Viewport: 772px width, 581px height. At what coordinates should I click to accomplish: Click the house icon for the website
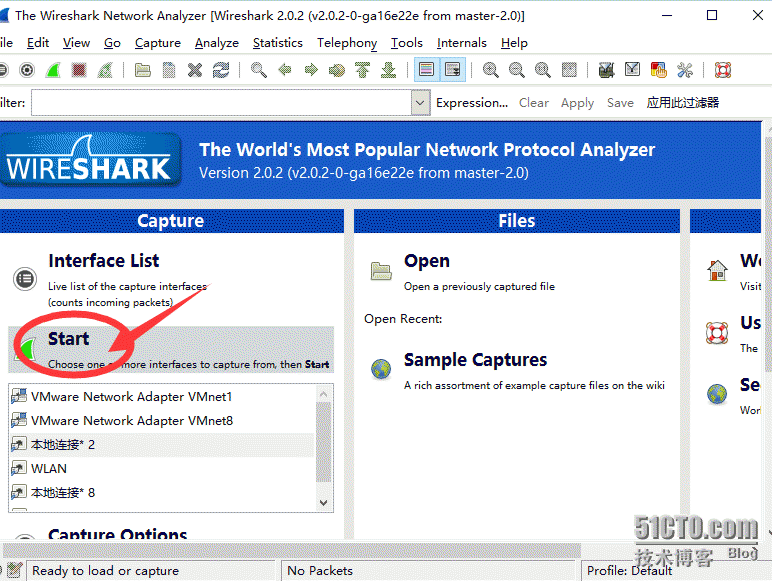coord(717,270)
